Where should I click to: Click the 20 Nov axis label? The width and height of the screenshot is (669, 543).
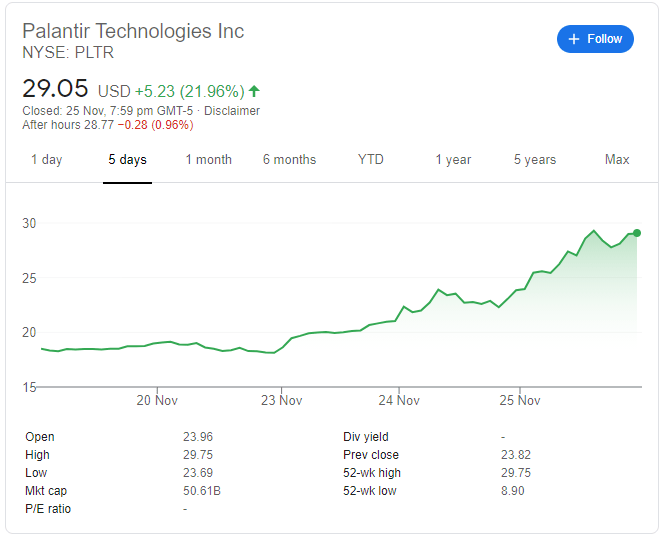[157, 400]
